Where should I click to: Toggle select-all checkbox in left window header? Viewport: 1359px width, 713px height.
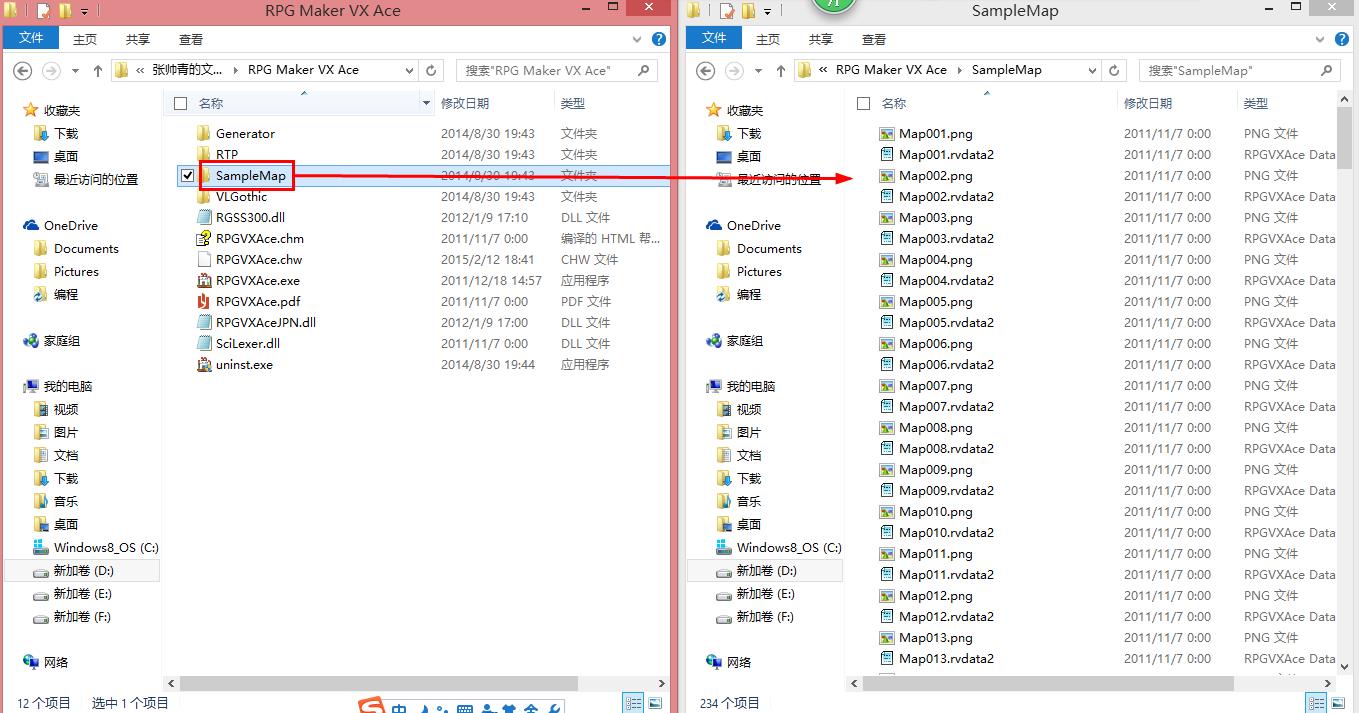(x=180, y=103)
